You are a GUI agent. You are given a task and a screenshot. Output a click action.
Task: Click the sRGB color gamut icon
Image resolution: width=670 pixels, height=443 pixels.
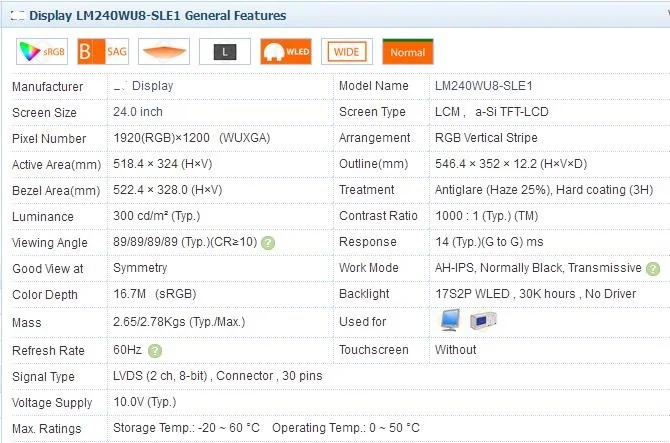click(42, 52)
